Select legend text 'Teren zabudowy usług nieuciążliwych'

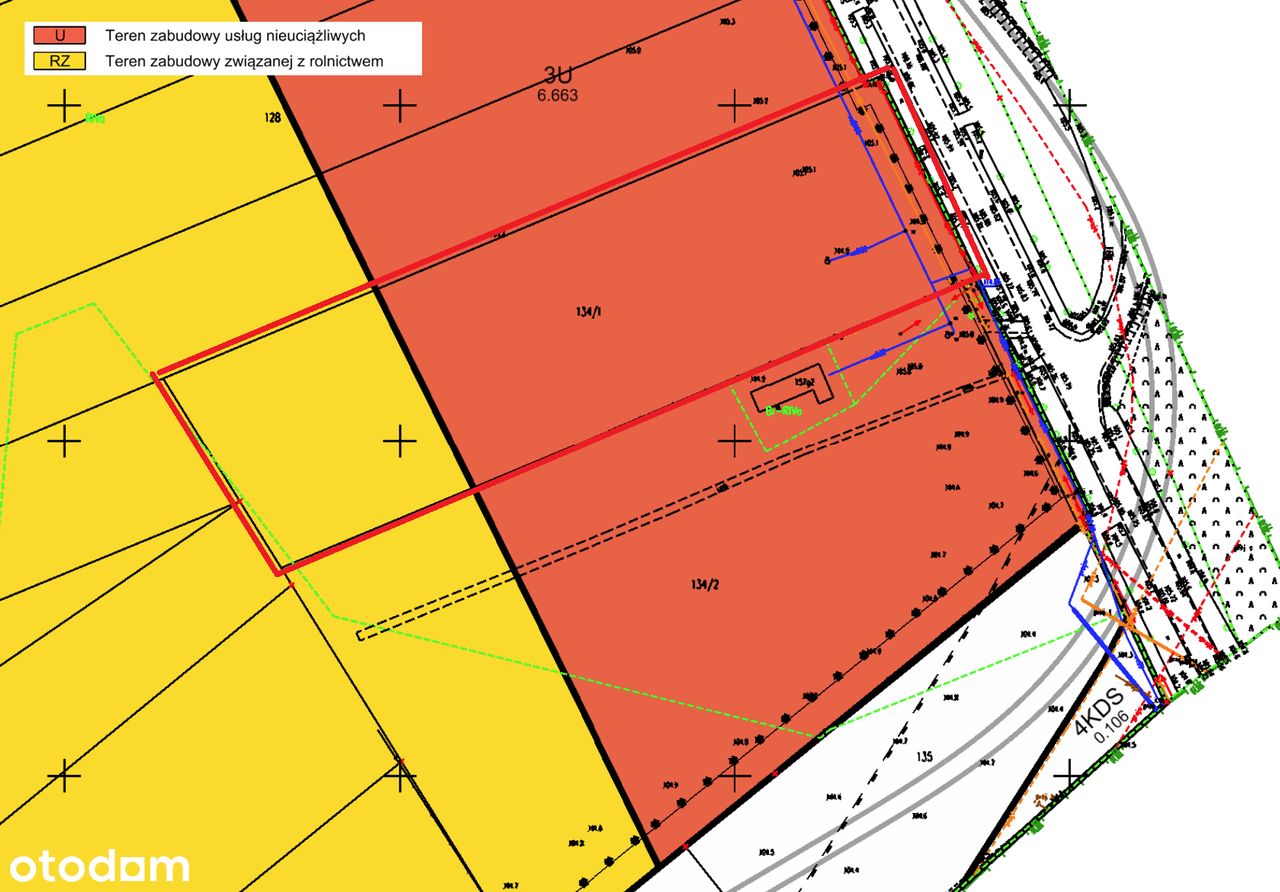pos(234,35)
